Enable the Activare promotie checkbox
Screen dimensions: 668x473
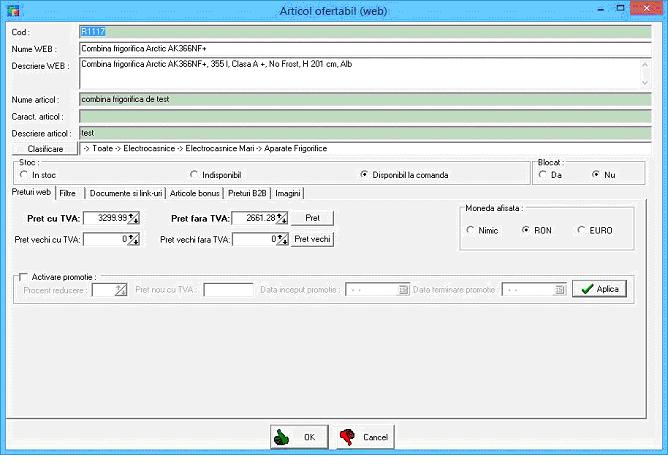(x=24, y=277)
